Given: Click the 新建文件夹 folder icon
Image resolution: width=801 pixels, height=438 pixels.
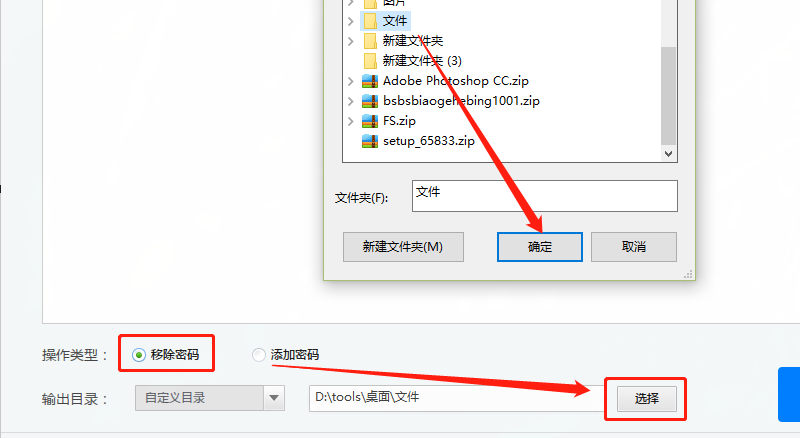Looking at the screenshot, I should (370, 41).
